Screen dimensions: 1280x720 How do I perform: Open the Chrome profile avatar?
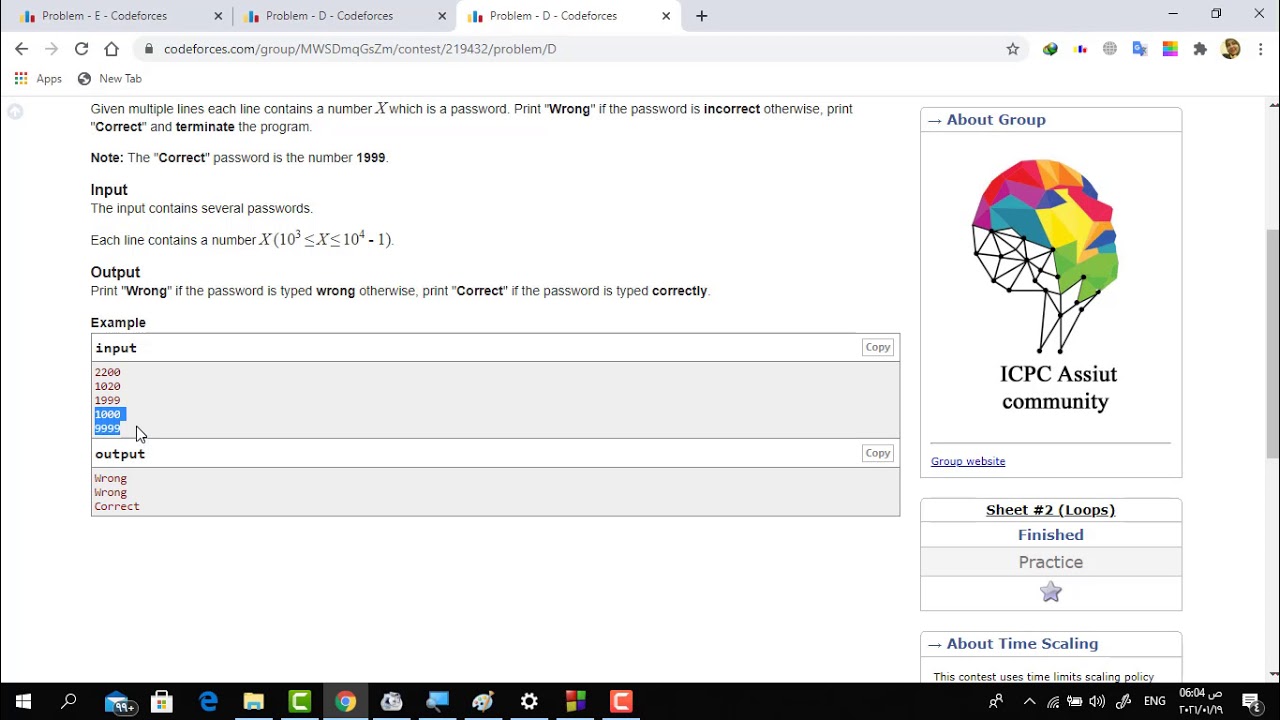(x=1231, y=48)
